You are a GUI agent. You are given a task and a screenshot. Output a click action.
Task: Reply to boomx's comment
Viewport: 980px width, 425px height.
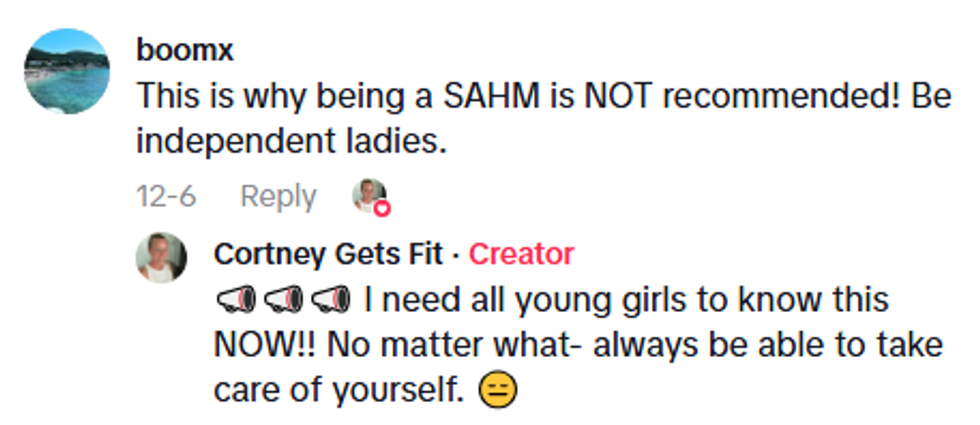tap(278, 196)
